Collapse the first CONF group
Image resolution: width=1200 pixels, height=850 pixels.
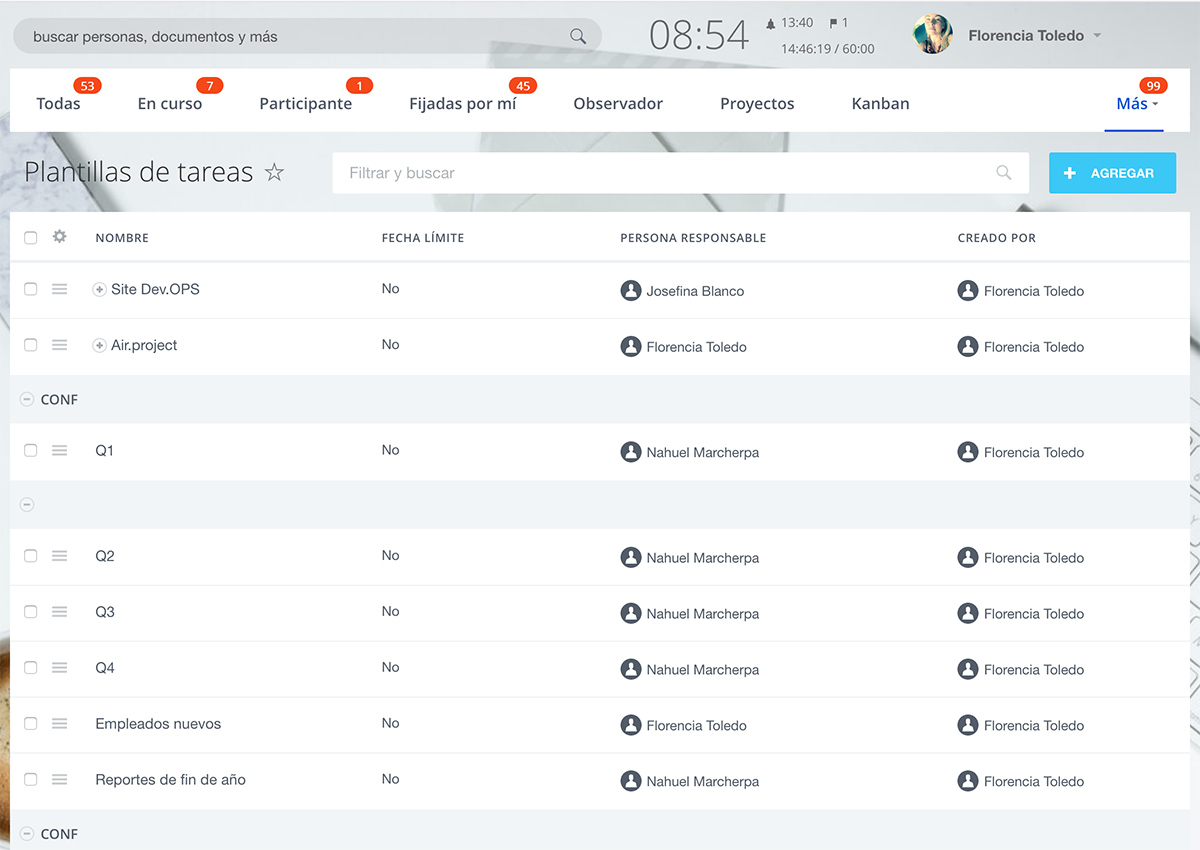pyautogui.click(x=27, y=400)
